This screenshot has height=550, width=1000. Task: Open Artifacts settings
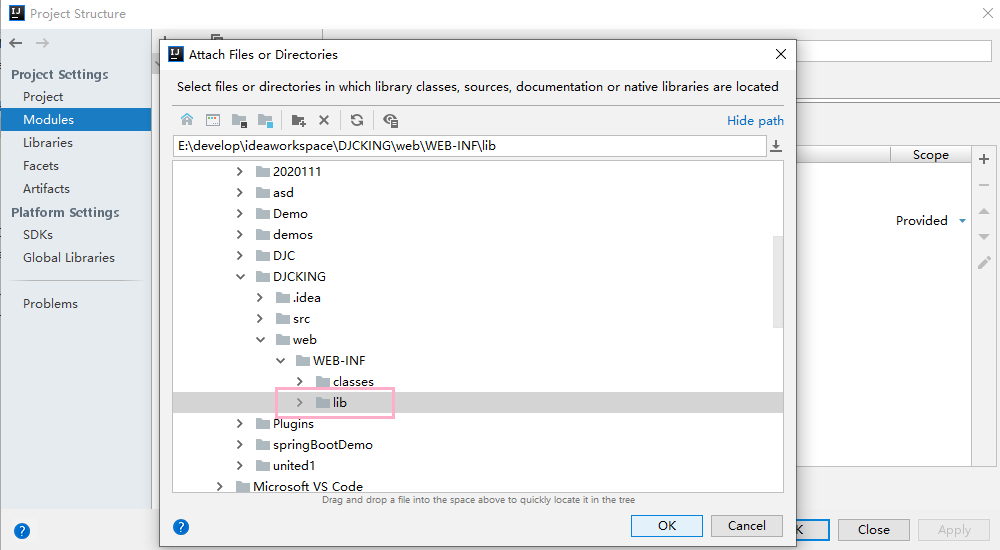click(46, 188)
